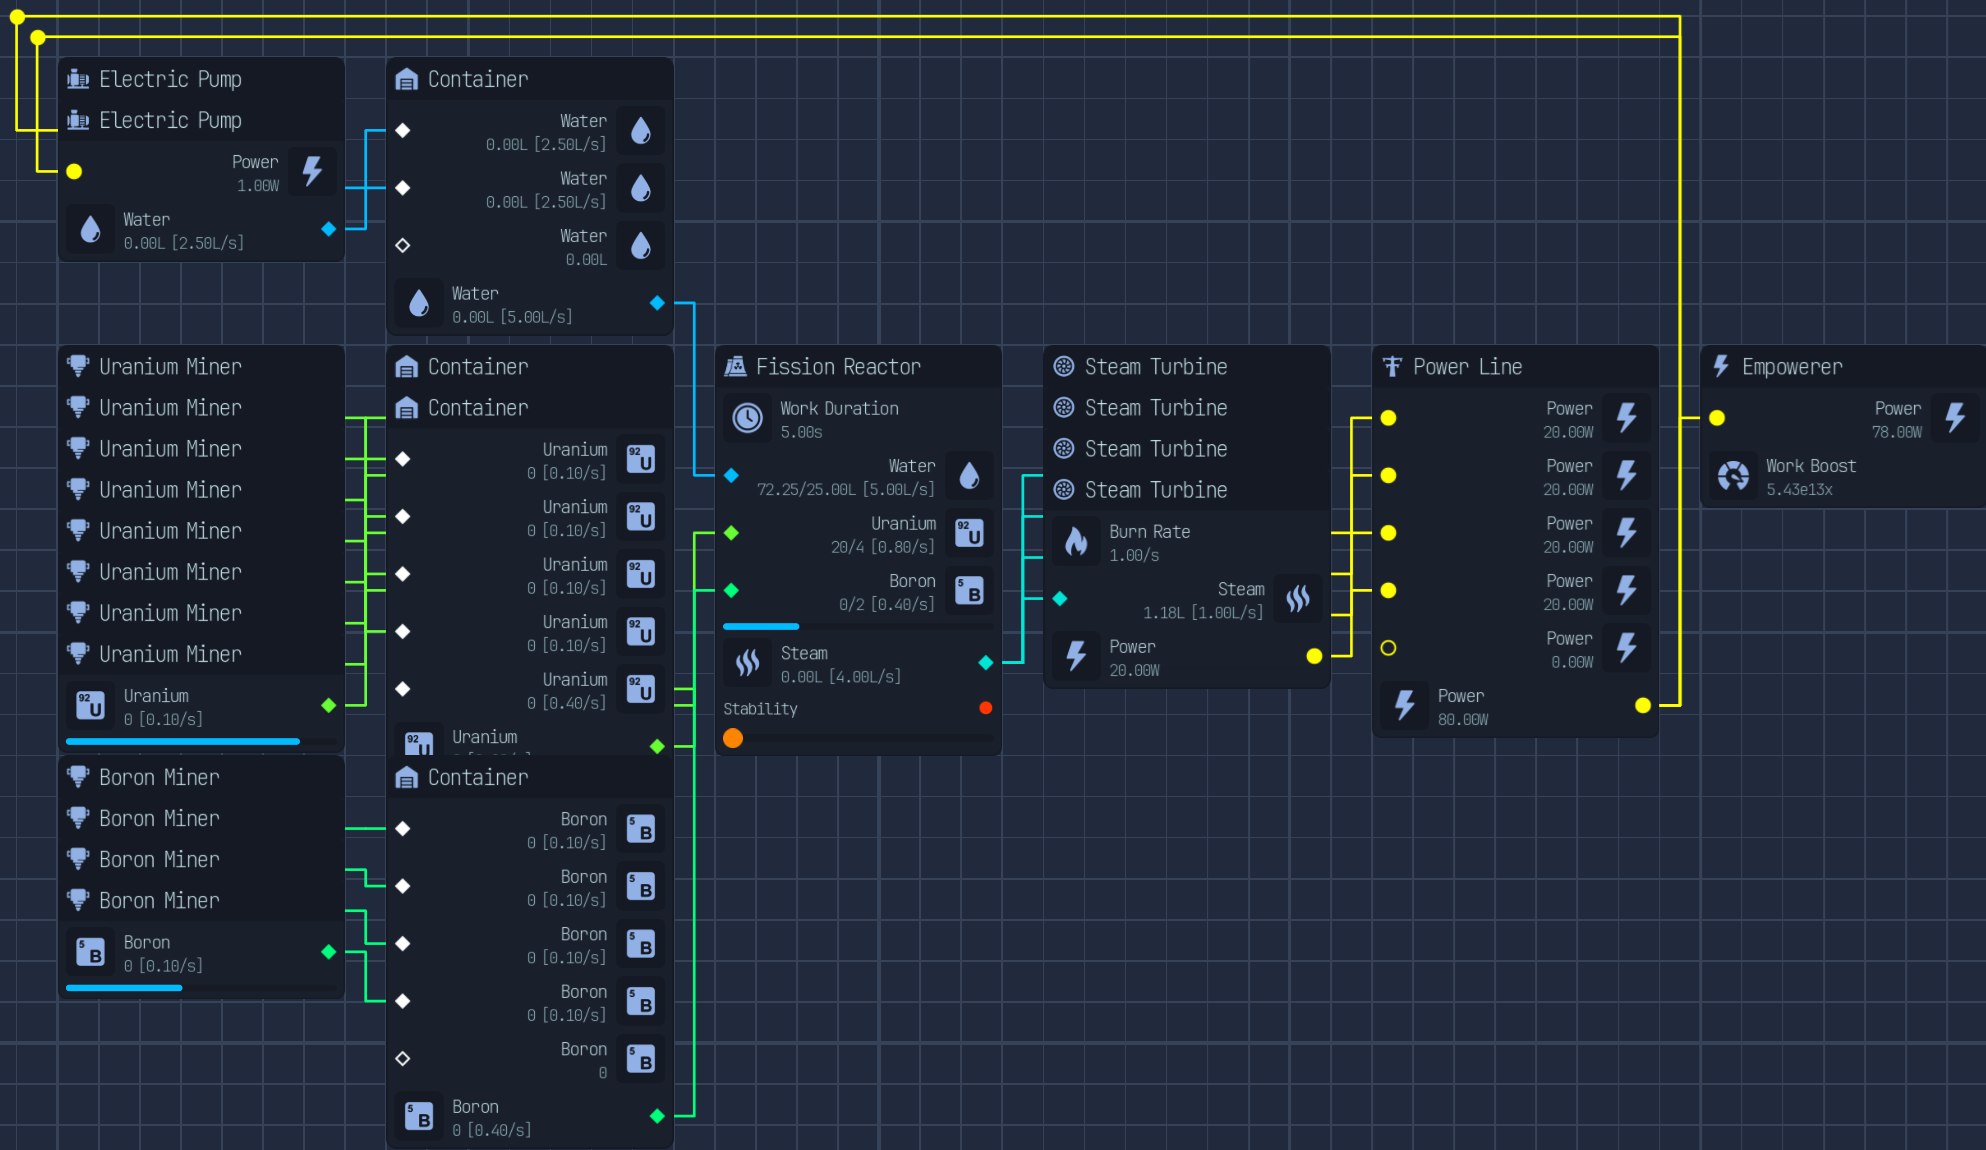Click the unconnected third water input of the top Container
The image size is (1986, 1150).
403,245
